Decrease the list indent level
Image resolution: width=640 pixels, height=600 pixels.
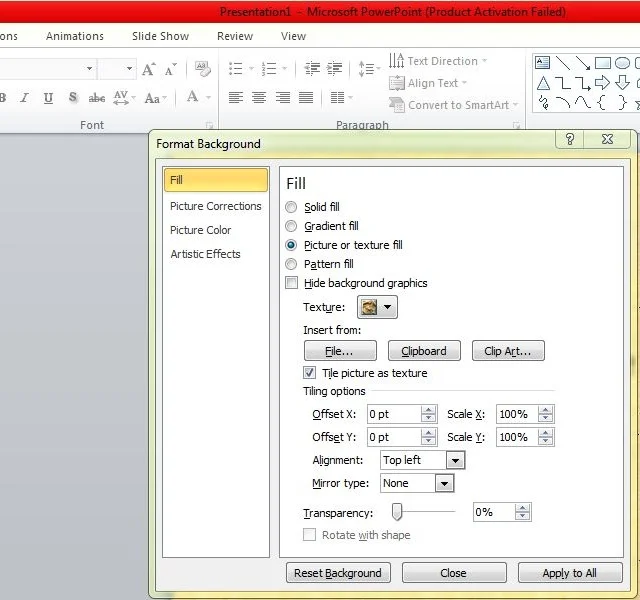[x=312, y=69]
